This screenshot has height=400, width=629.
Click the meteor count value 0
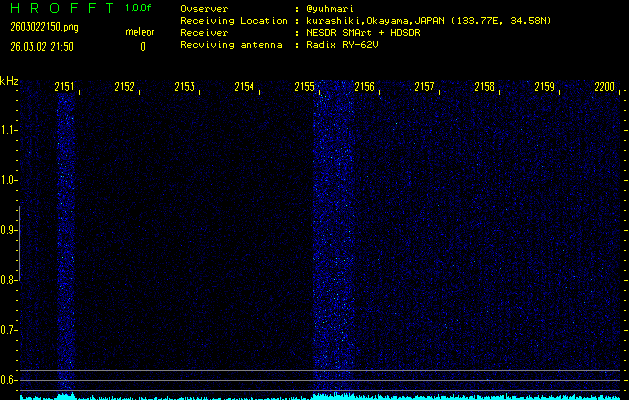click(x=143, y=47)
